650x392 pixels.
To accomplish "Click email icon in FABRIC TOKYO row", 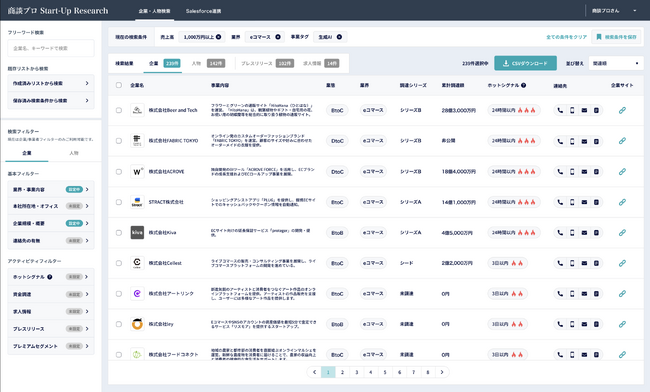I will (584, 141).
